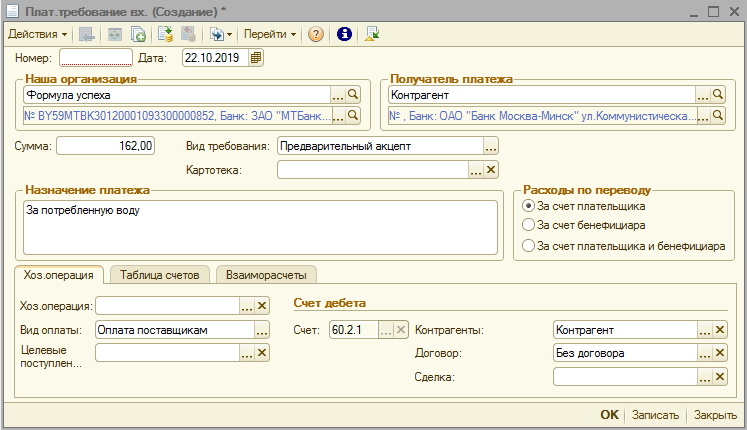The height and width of the screenshot is (430, 747).
Task: Open the Действия dropdown menu
Action: coord(38,34)
